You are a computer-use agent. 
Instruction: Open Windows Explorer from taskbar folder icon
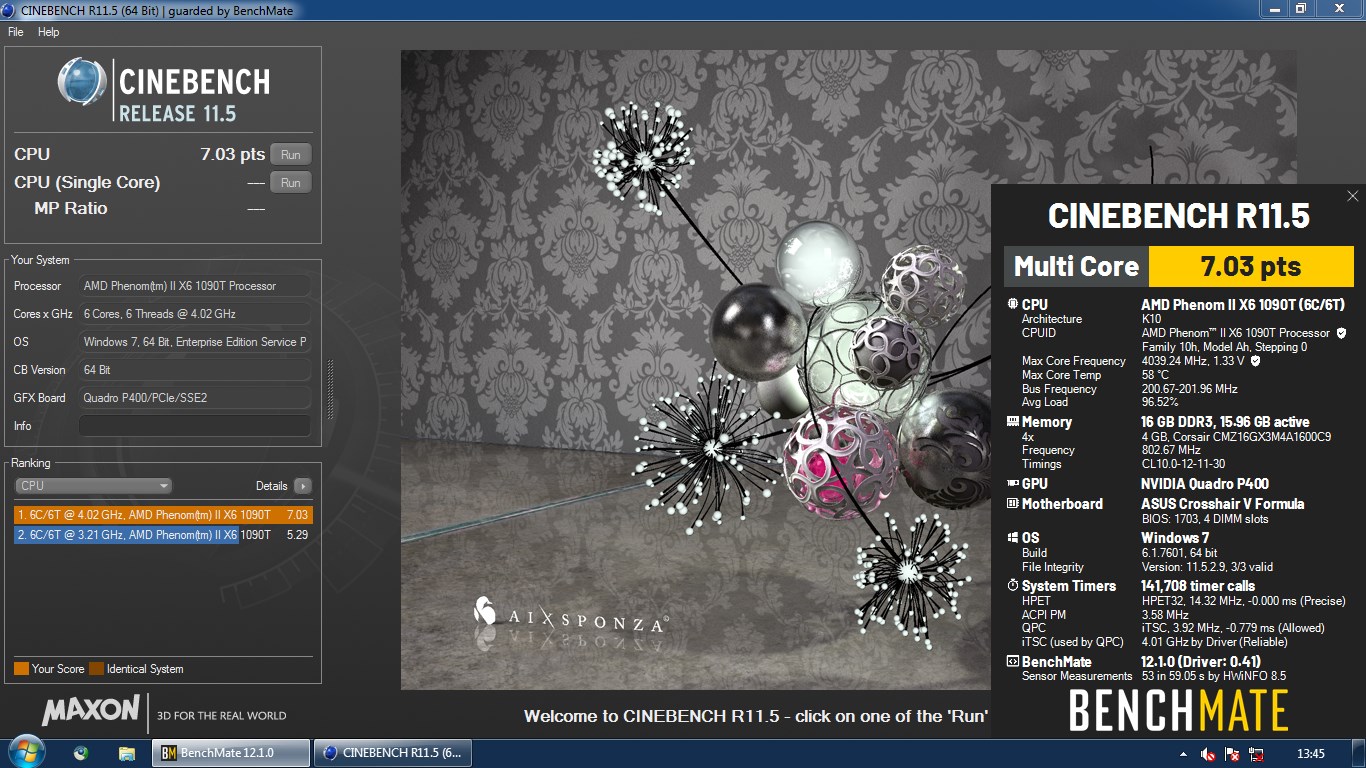[126, 753]
